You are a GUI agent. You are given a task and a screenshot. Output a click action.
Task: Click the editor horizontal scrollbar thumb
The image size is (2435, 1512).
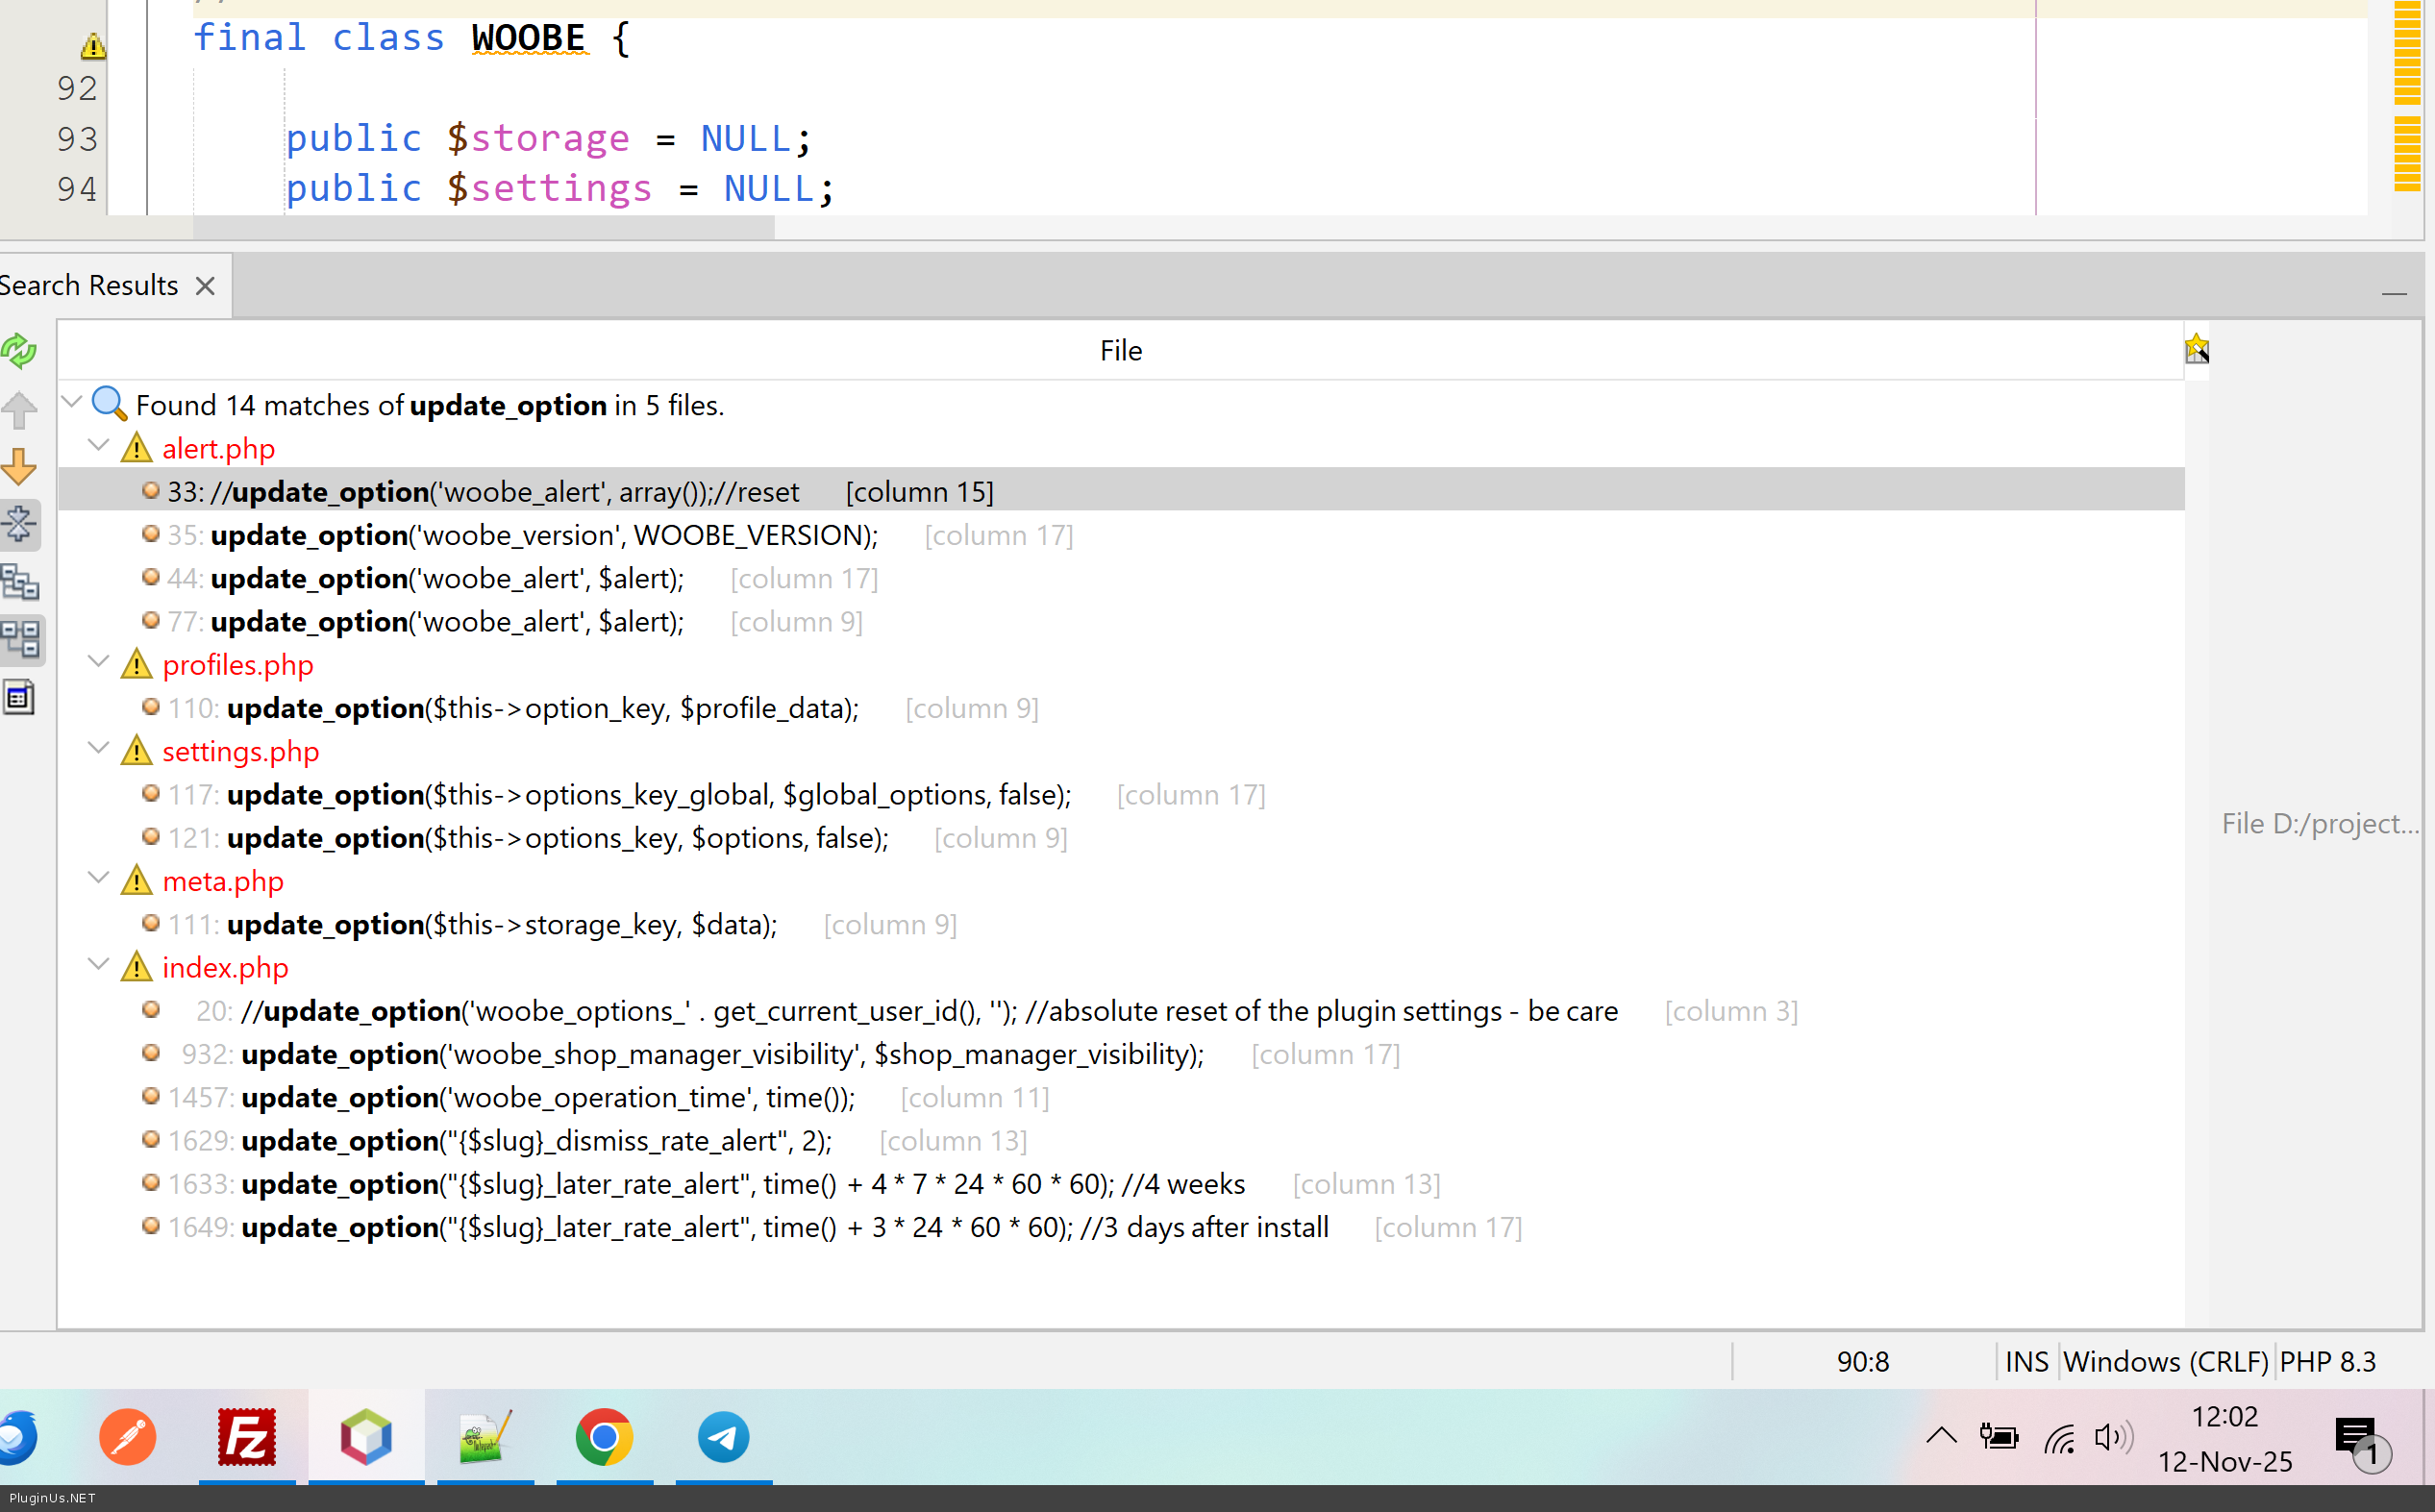483,228
